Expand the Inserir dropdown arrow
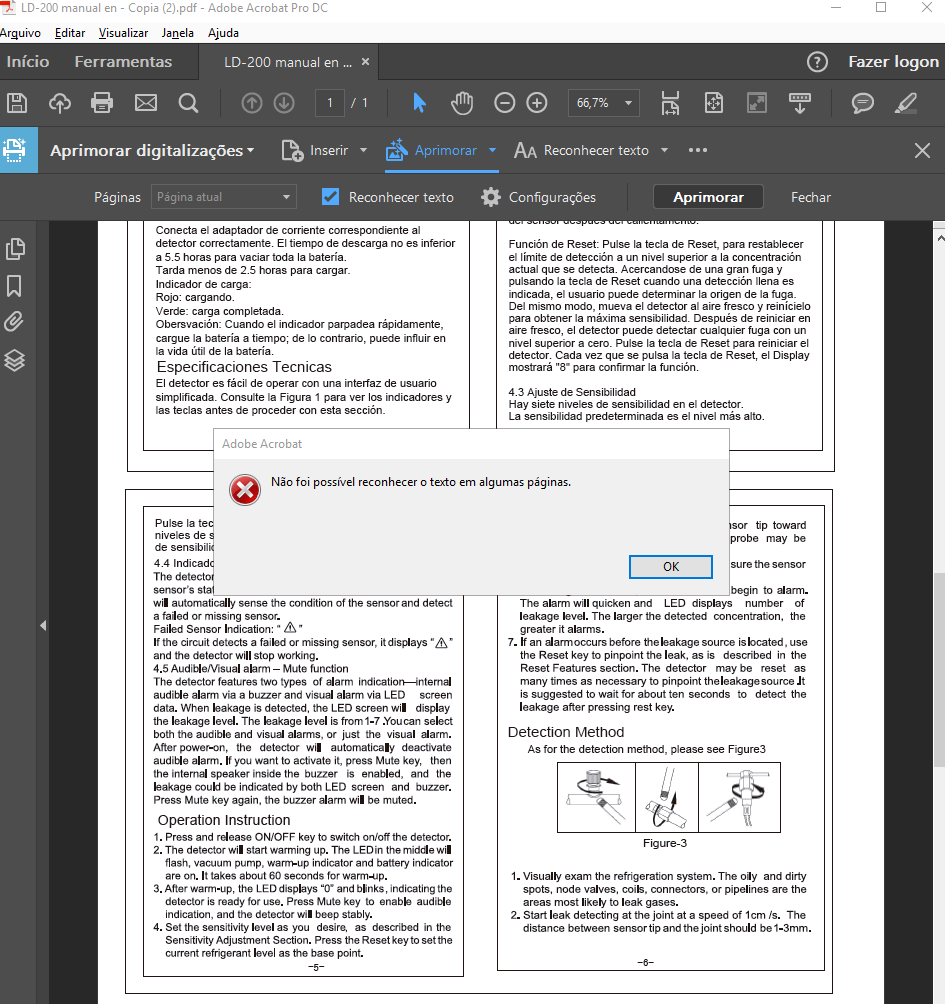The height and width of the screenshot is (1004, 945). (x=363, y=150)
